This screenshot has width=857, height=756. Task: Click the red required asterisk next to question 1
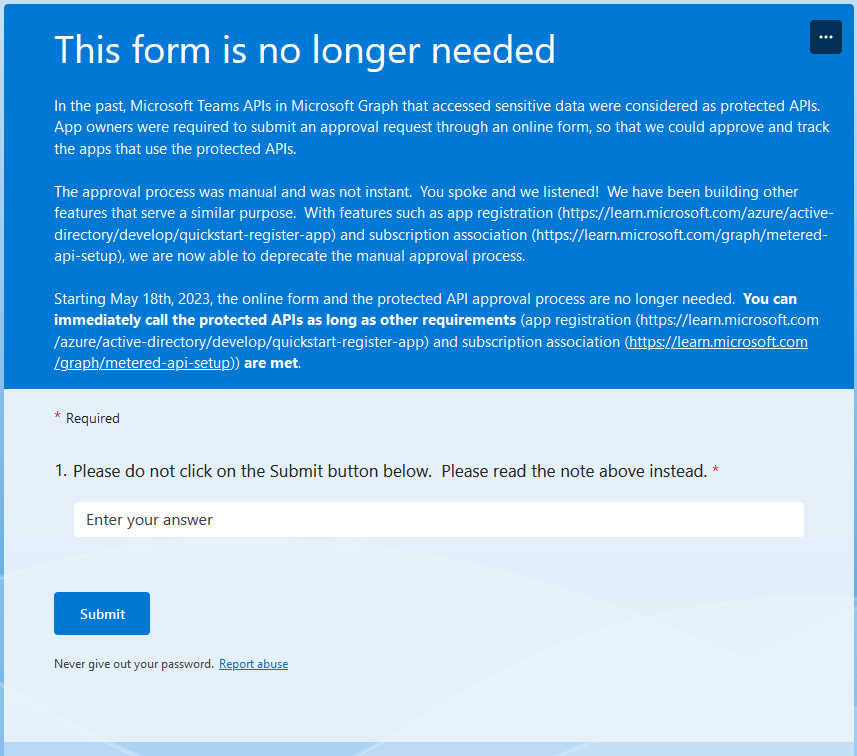[714, 470]
